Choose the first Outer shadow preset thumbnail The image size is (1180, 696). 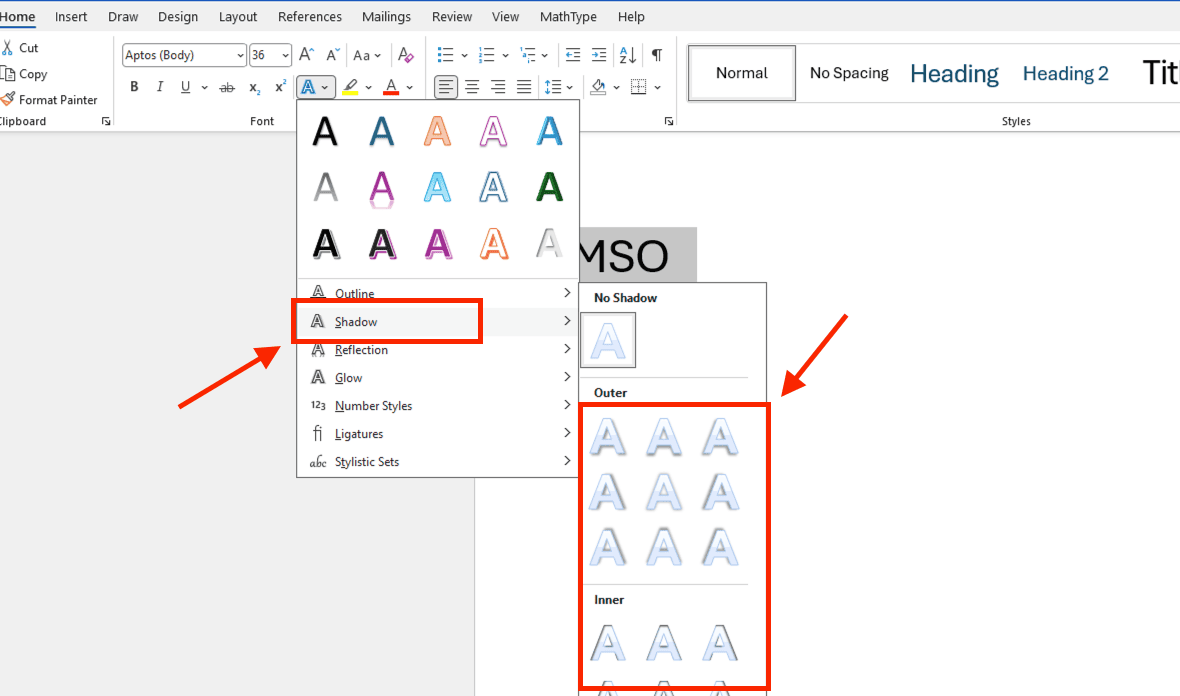[609, 436]
